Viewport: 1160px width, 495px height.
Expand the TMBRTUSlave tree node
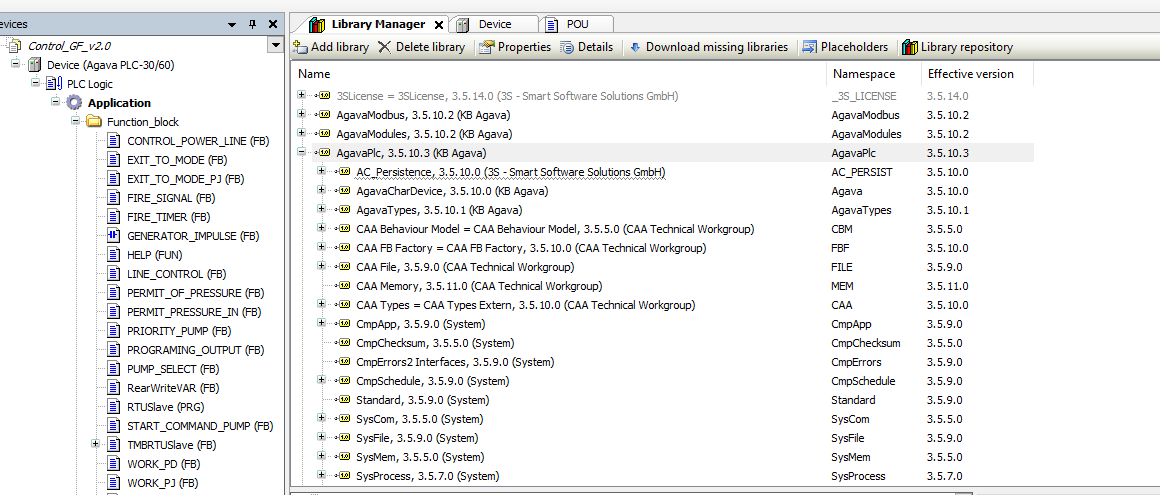(x=95, y=444)
